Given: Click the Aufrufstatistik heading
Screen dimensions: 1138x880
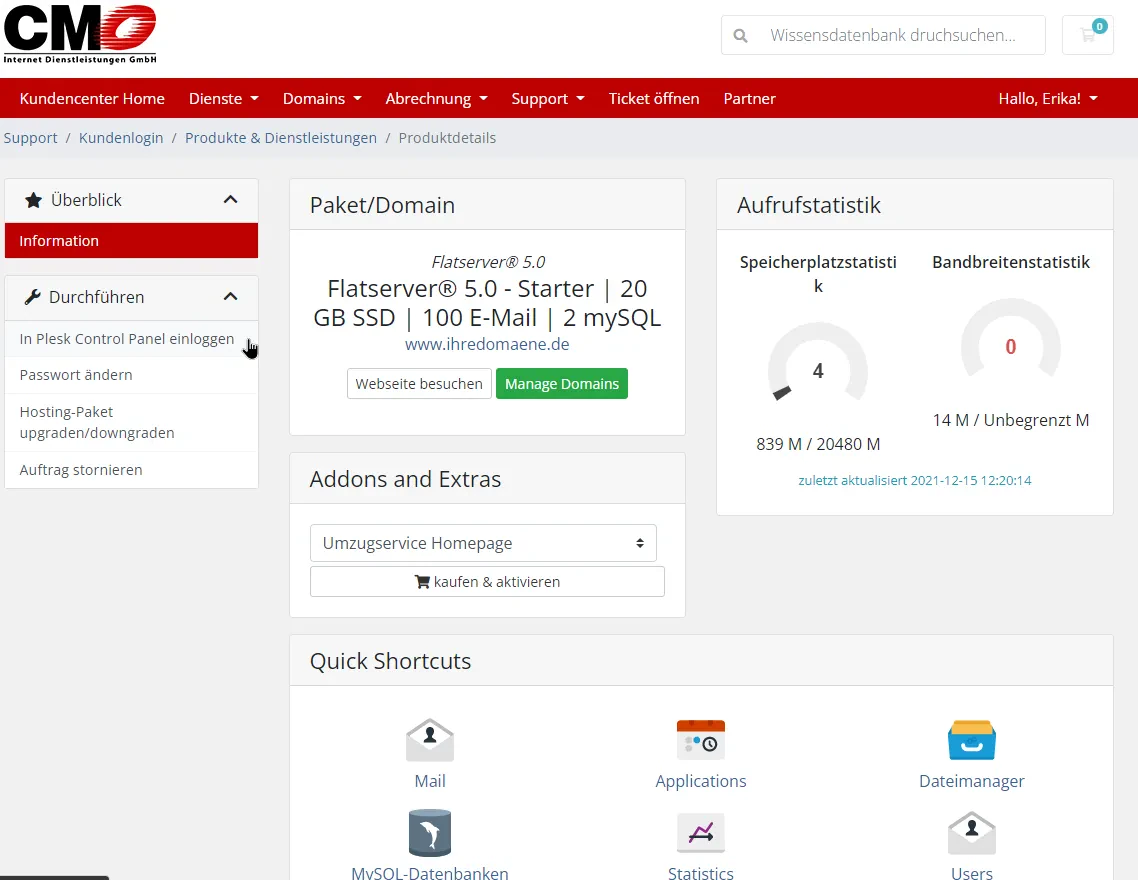Looking at the screenshot, I should pos(809,205).
